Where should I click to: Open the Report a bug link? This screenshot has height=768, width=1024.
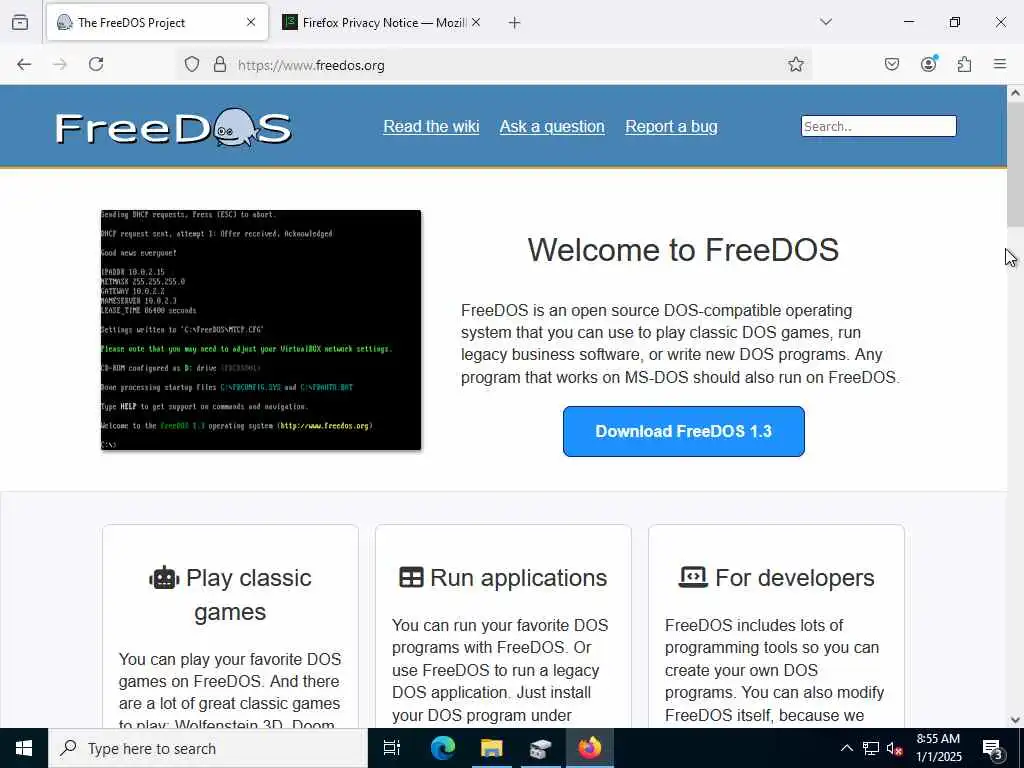click(x=671, y=127)
